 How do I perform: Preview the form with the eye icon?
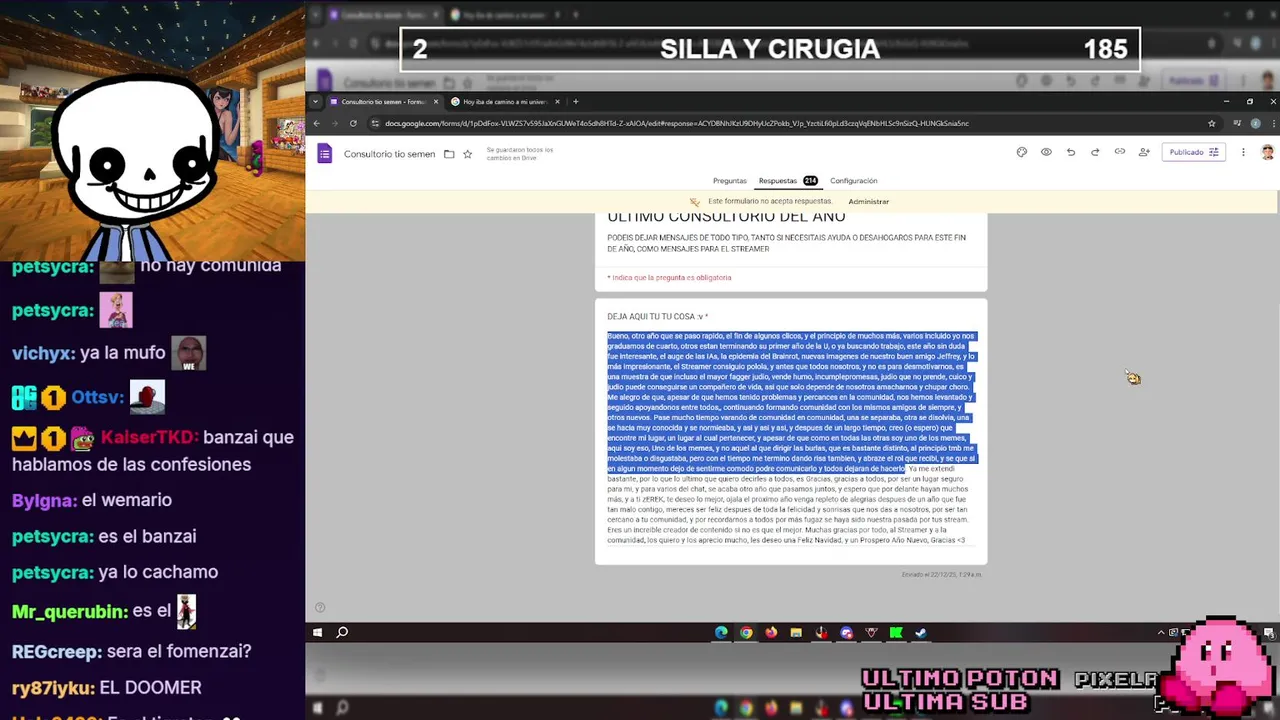pyautogui.click(x=1046, y=152)
